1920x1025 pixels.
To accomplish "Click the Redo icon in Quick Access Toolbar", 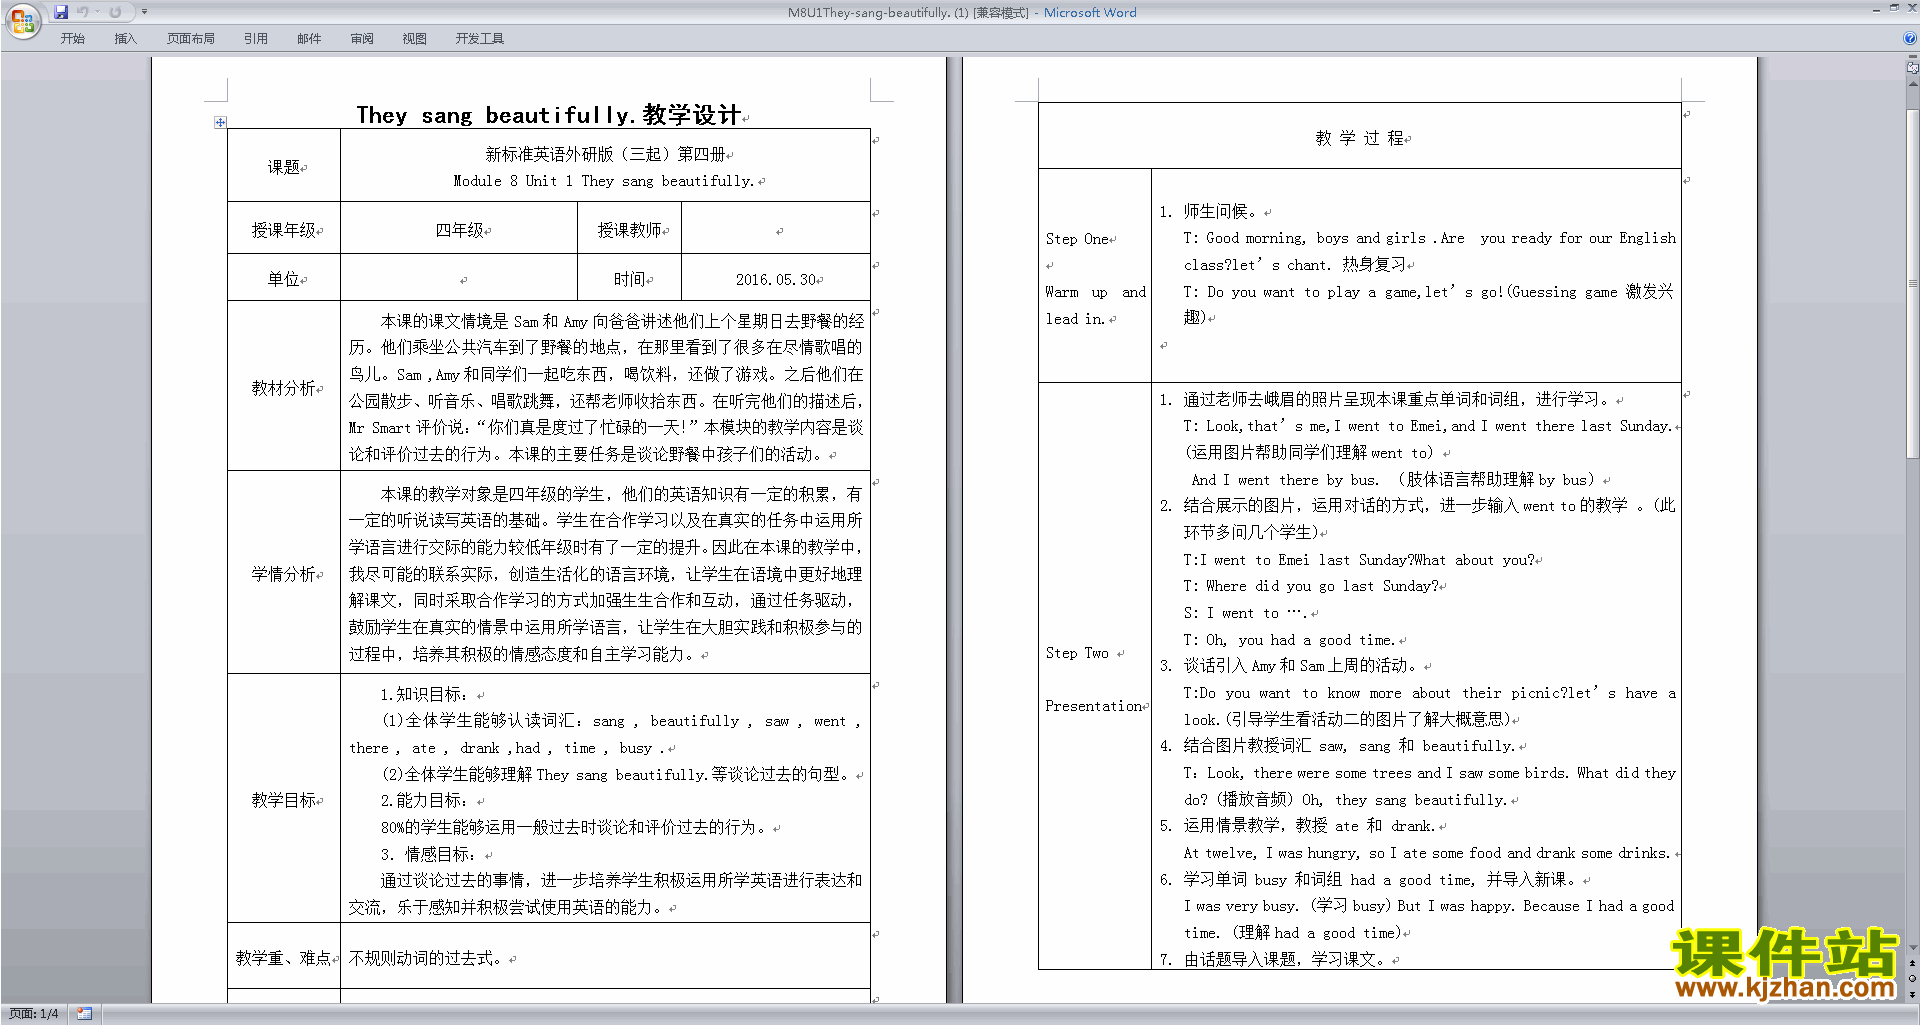I will [x=115, y=12].
